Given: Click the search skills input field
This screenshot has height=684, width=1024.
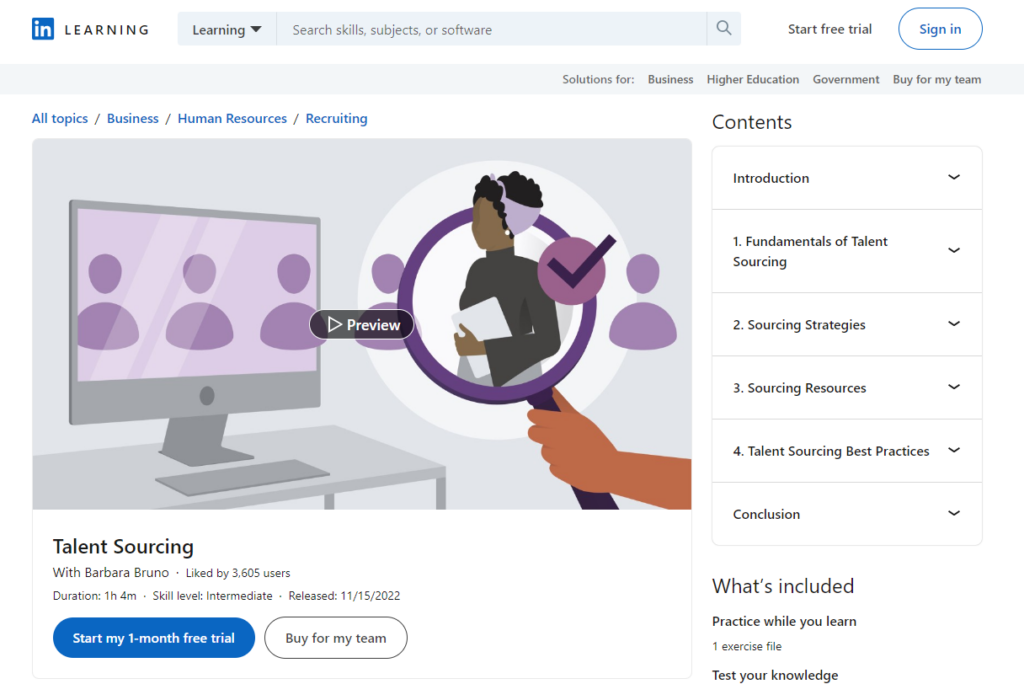Looking at the screenshot, I should (x=491, y=29).
